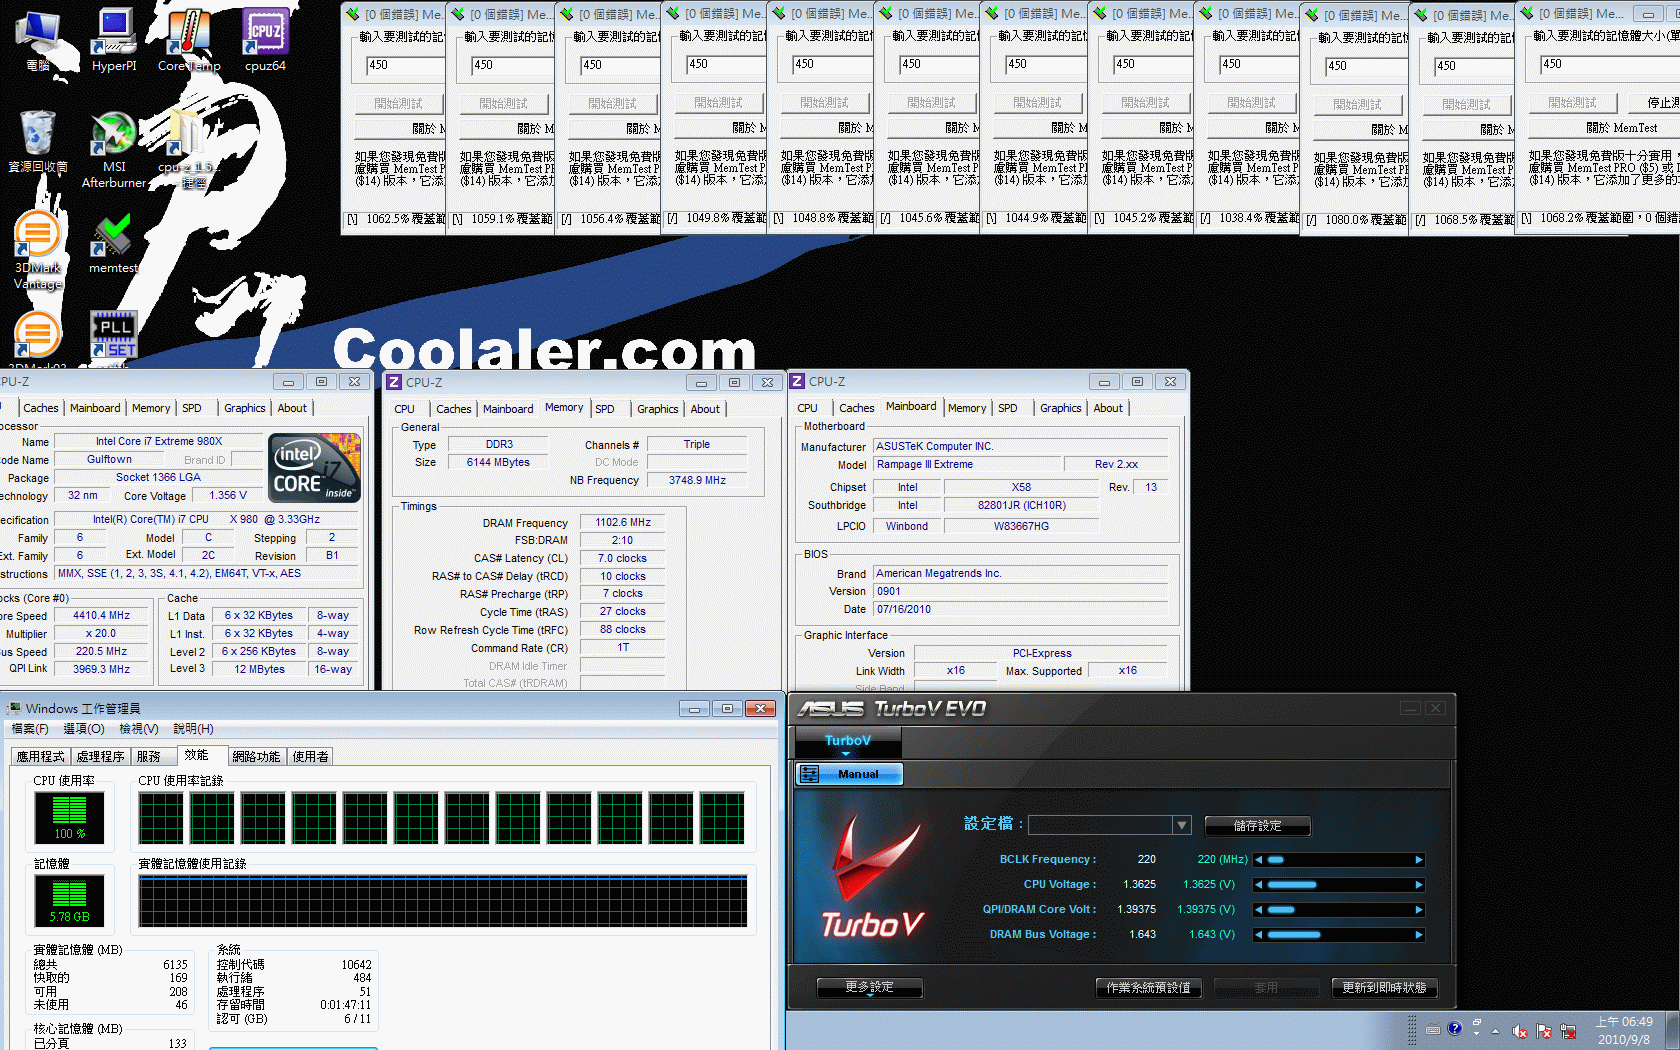Click the taskbar clock showing 06:49
The width and height of the screenshot is (1680, 1050).
click(x=1624, y=1031)
